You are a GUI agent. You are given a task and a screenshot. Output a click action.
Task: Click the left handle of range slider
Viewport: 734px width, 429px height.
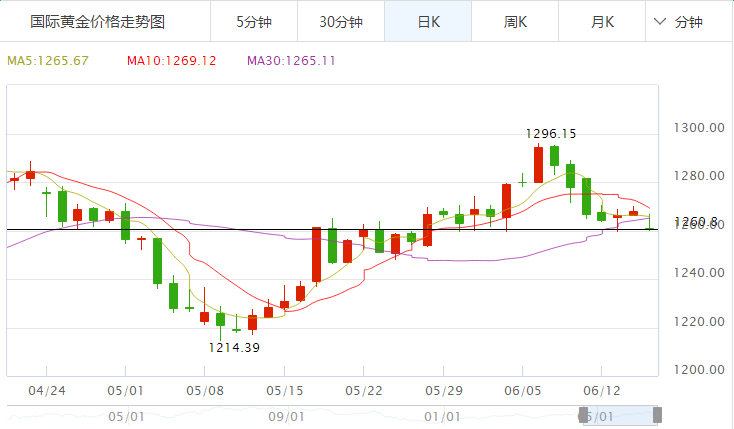click(585, 414)
